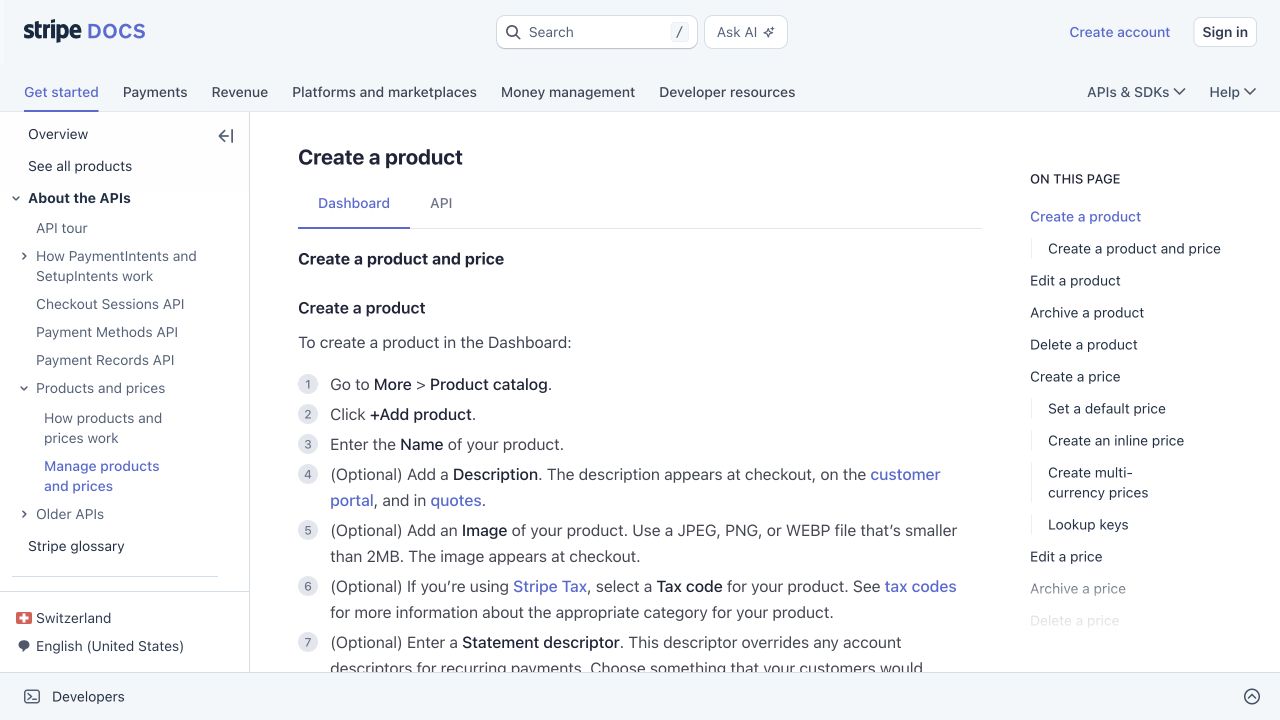1280x720 pixels.
Task: Open the Revenue navigation tab
Action: [240, 92]
